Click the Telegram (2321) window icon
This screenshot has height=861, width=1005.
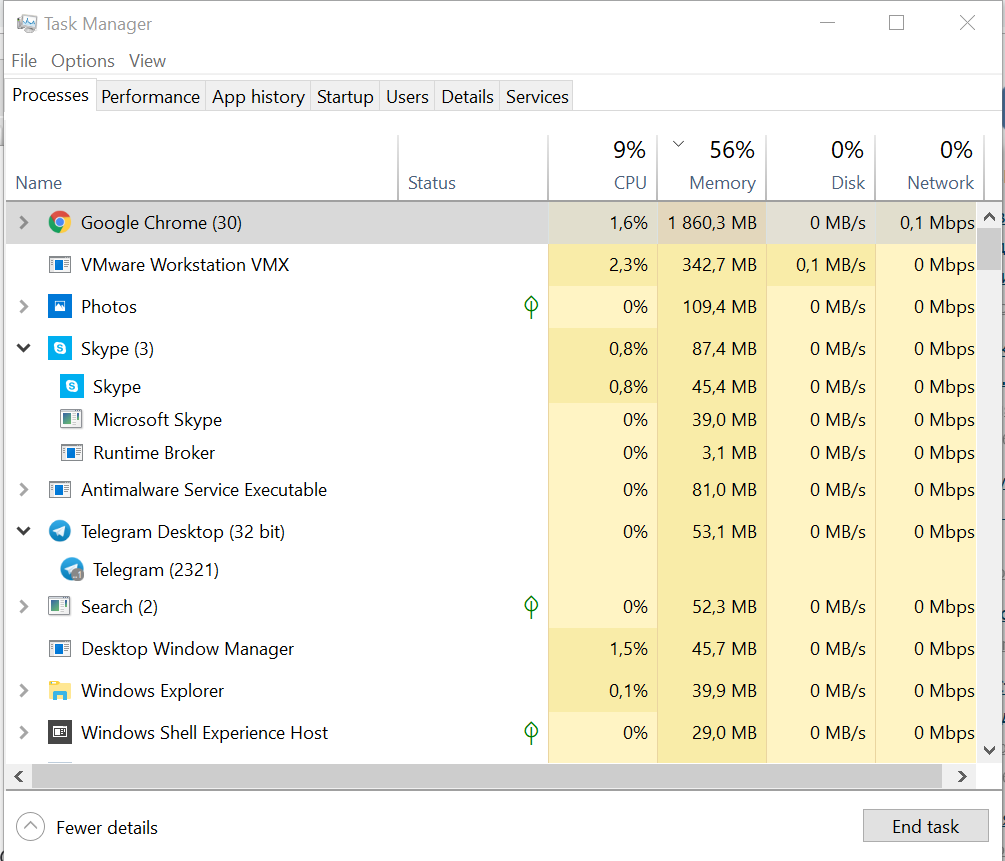(72, 569)
